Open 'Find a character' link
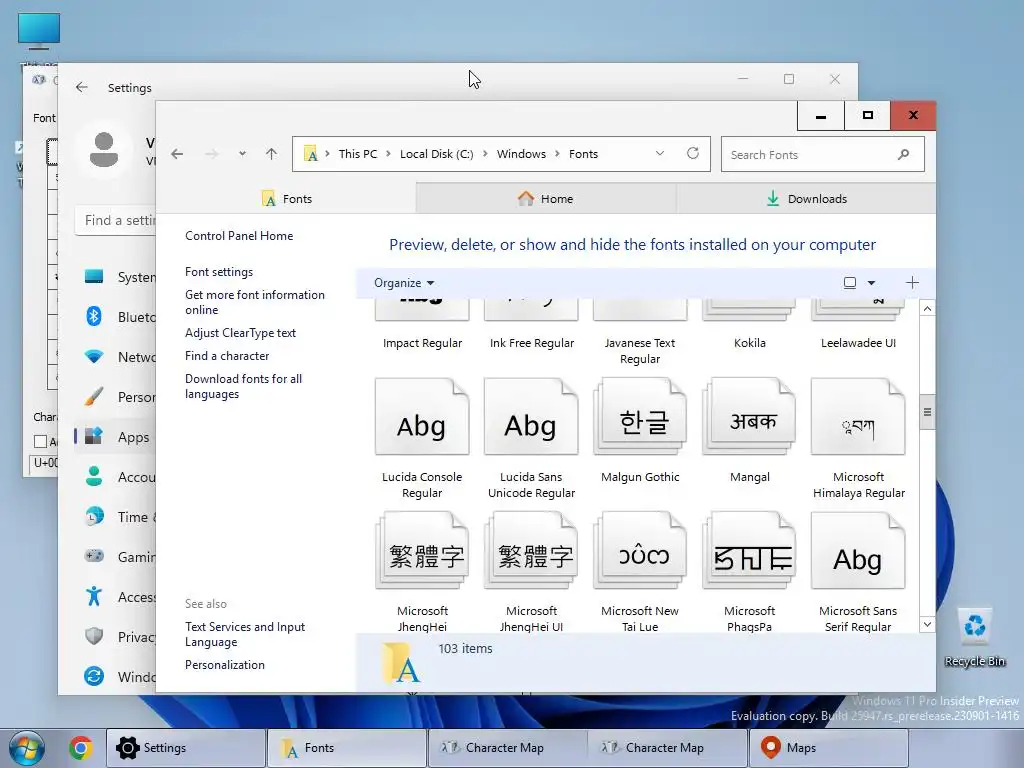 tap(227, 356)
